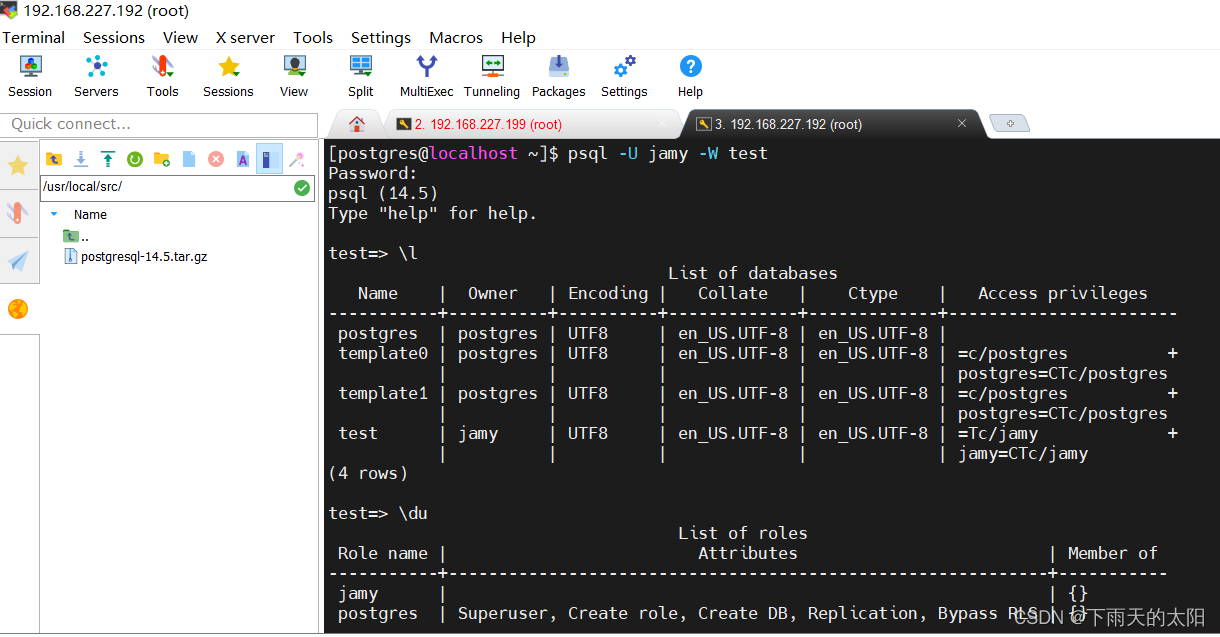Open the X server menu
1220x637 pixels.
[245, 37]
